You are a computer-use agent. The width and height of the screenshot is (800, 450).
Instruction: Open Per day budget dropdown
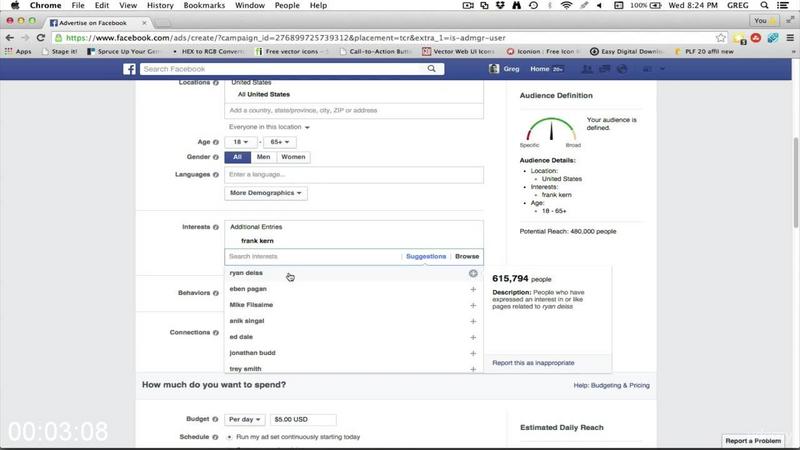[x=244, y=419]
